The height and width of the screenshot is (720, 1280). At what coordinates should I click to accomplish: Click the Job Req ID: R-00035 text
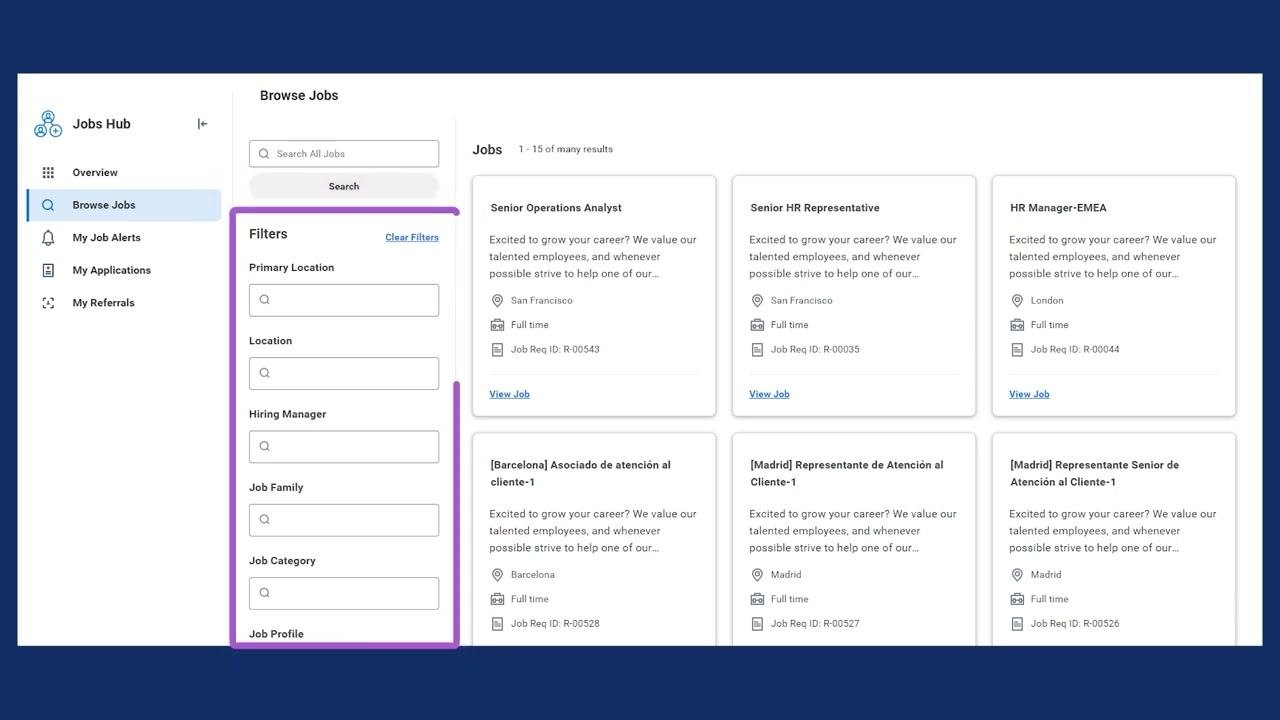tap(815, 350)
